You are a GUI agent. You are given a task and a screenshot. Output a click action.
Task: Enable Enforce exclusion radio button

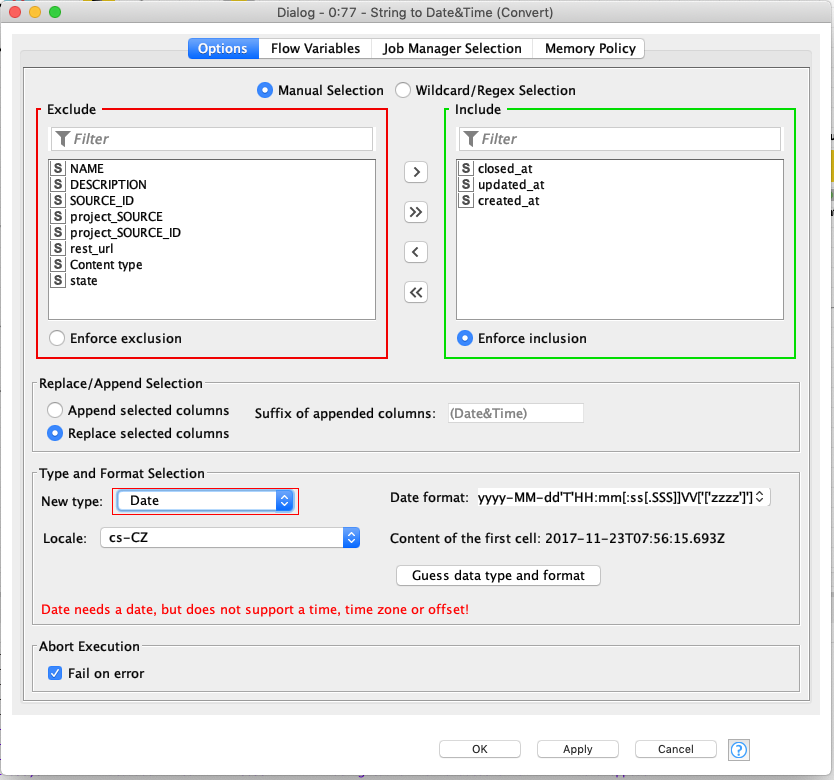(x=56, y=338)
